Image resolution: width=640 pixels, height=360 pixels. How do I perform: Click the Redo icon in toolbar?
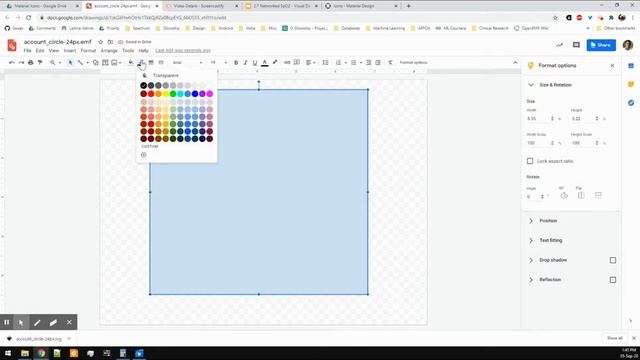click(21, 62)
